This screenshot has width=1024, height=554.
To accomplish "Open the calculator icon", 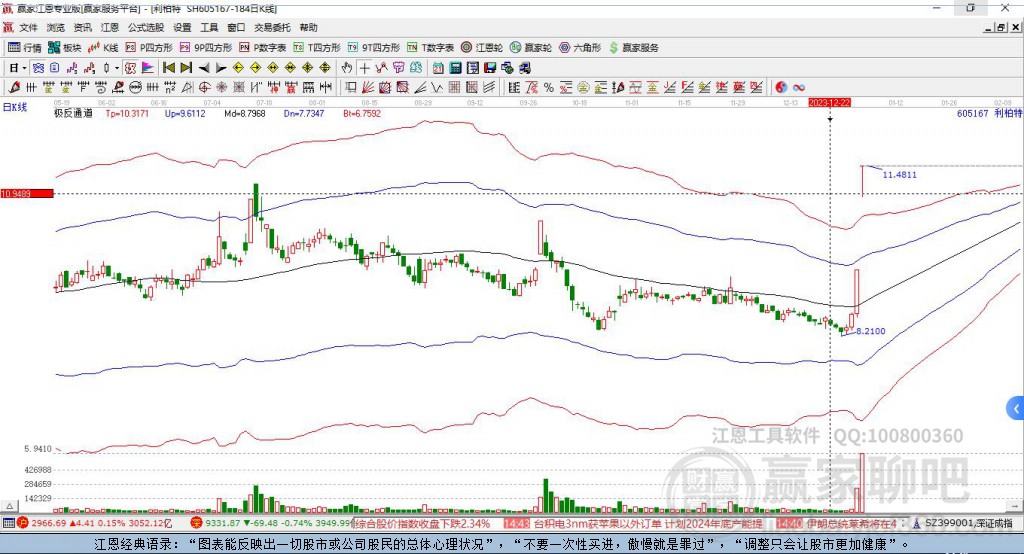I will click(455, 68).
